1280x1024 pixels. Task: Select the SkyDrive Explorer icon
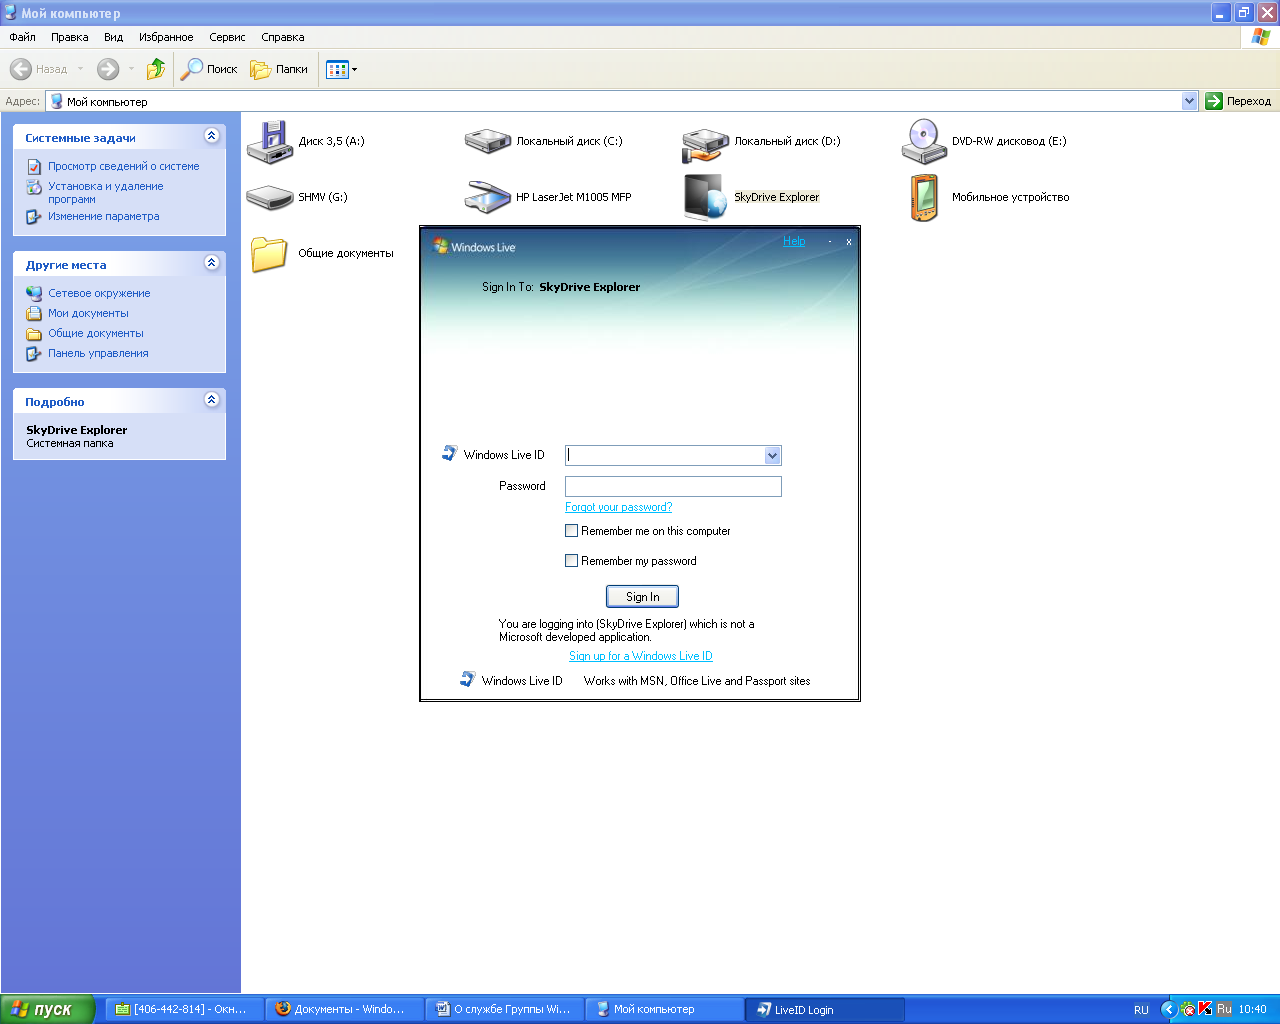(x=705, y=197)
